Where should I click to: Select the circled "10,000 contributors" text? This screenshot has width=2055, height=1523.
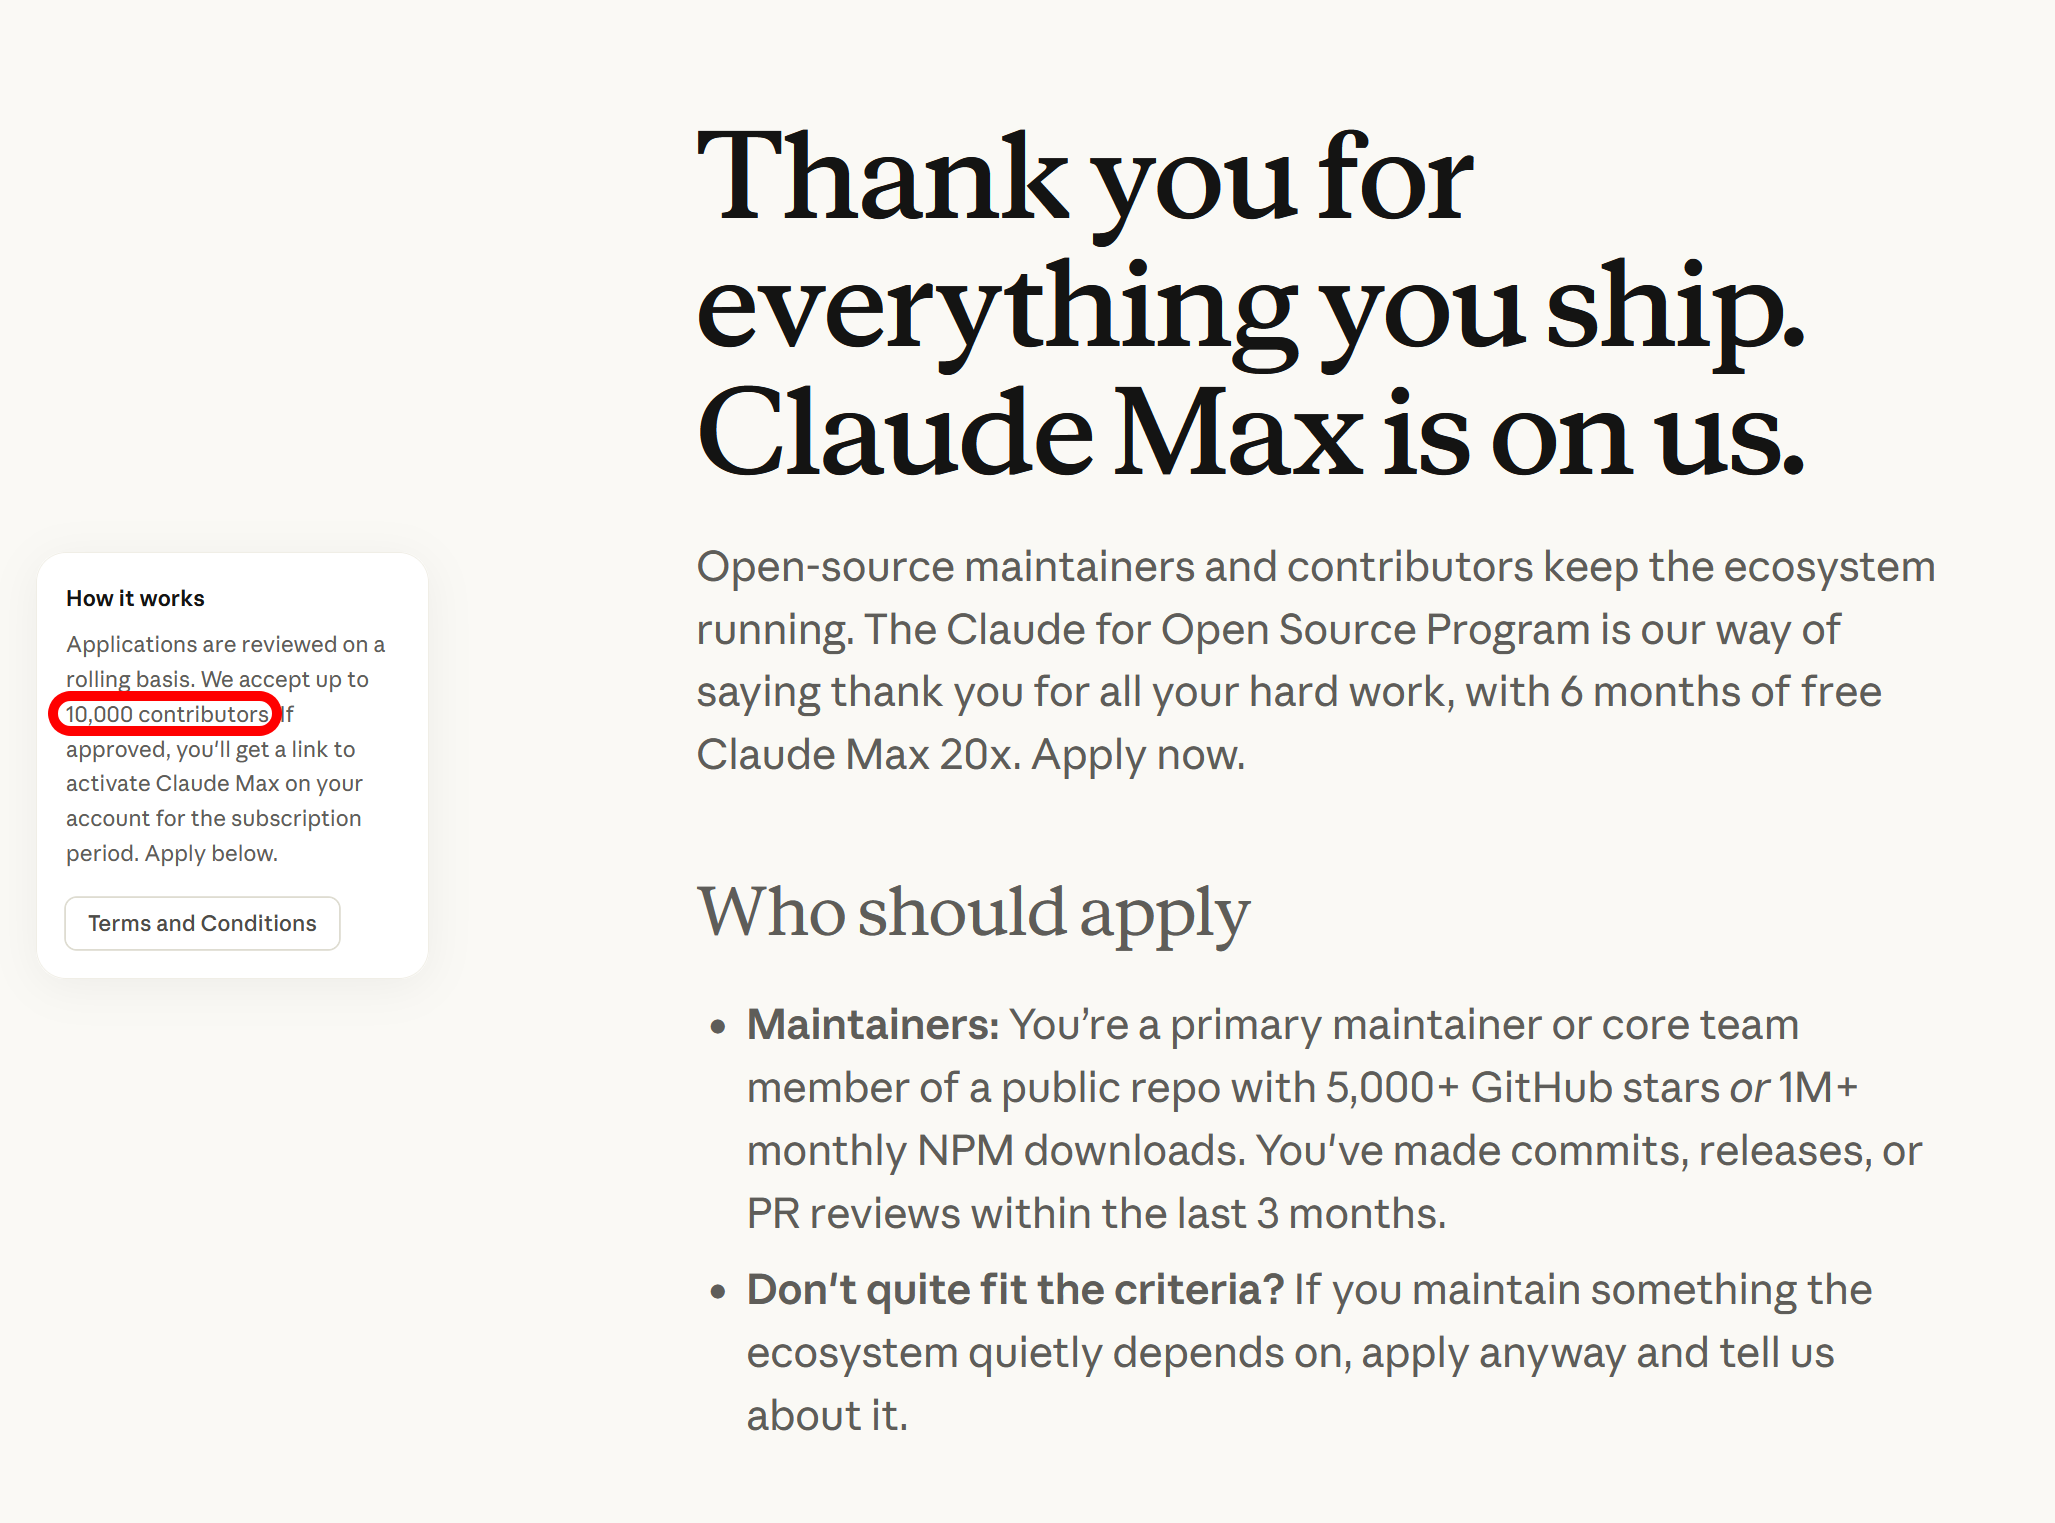(x=167, y=714)
